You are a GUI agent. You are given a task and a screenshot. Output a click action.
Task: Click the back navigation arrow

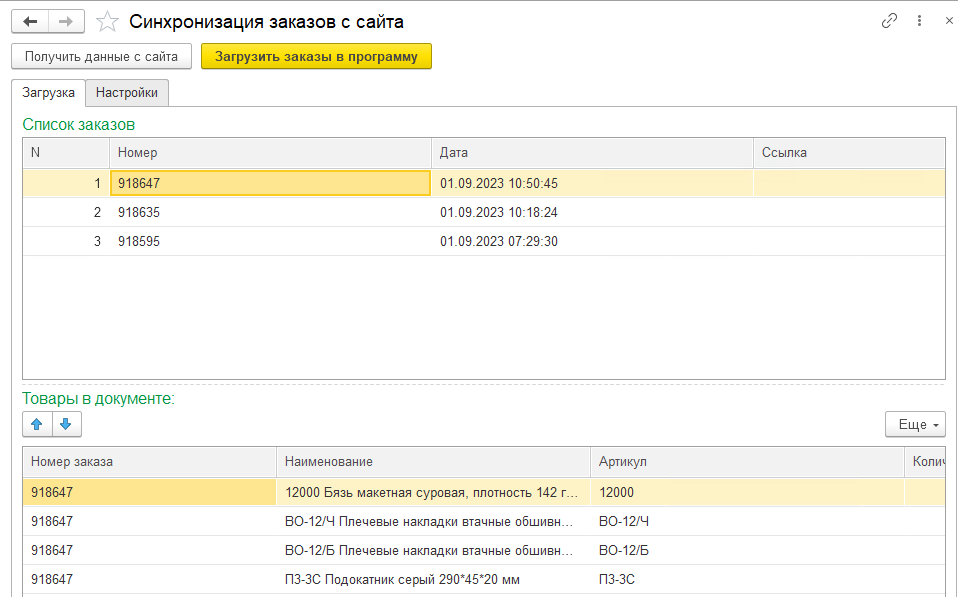click(29, 21)
